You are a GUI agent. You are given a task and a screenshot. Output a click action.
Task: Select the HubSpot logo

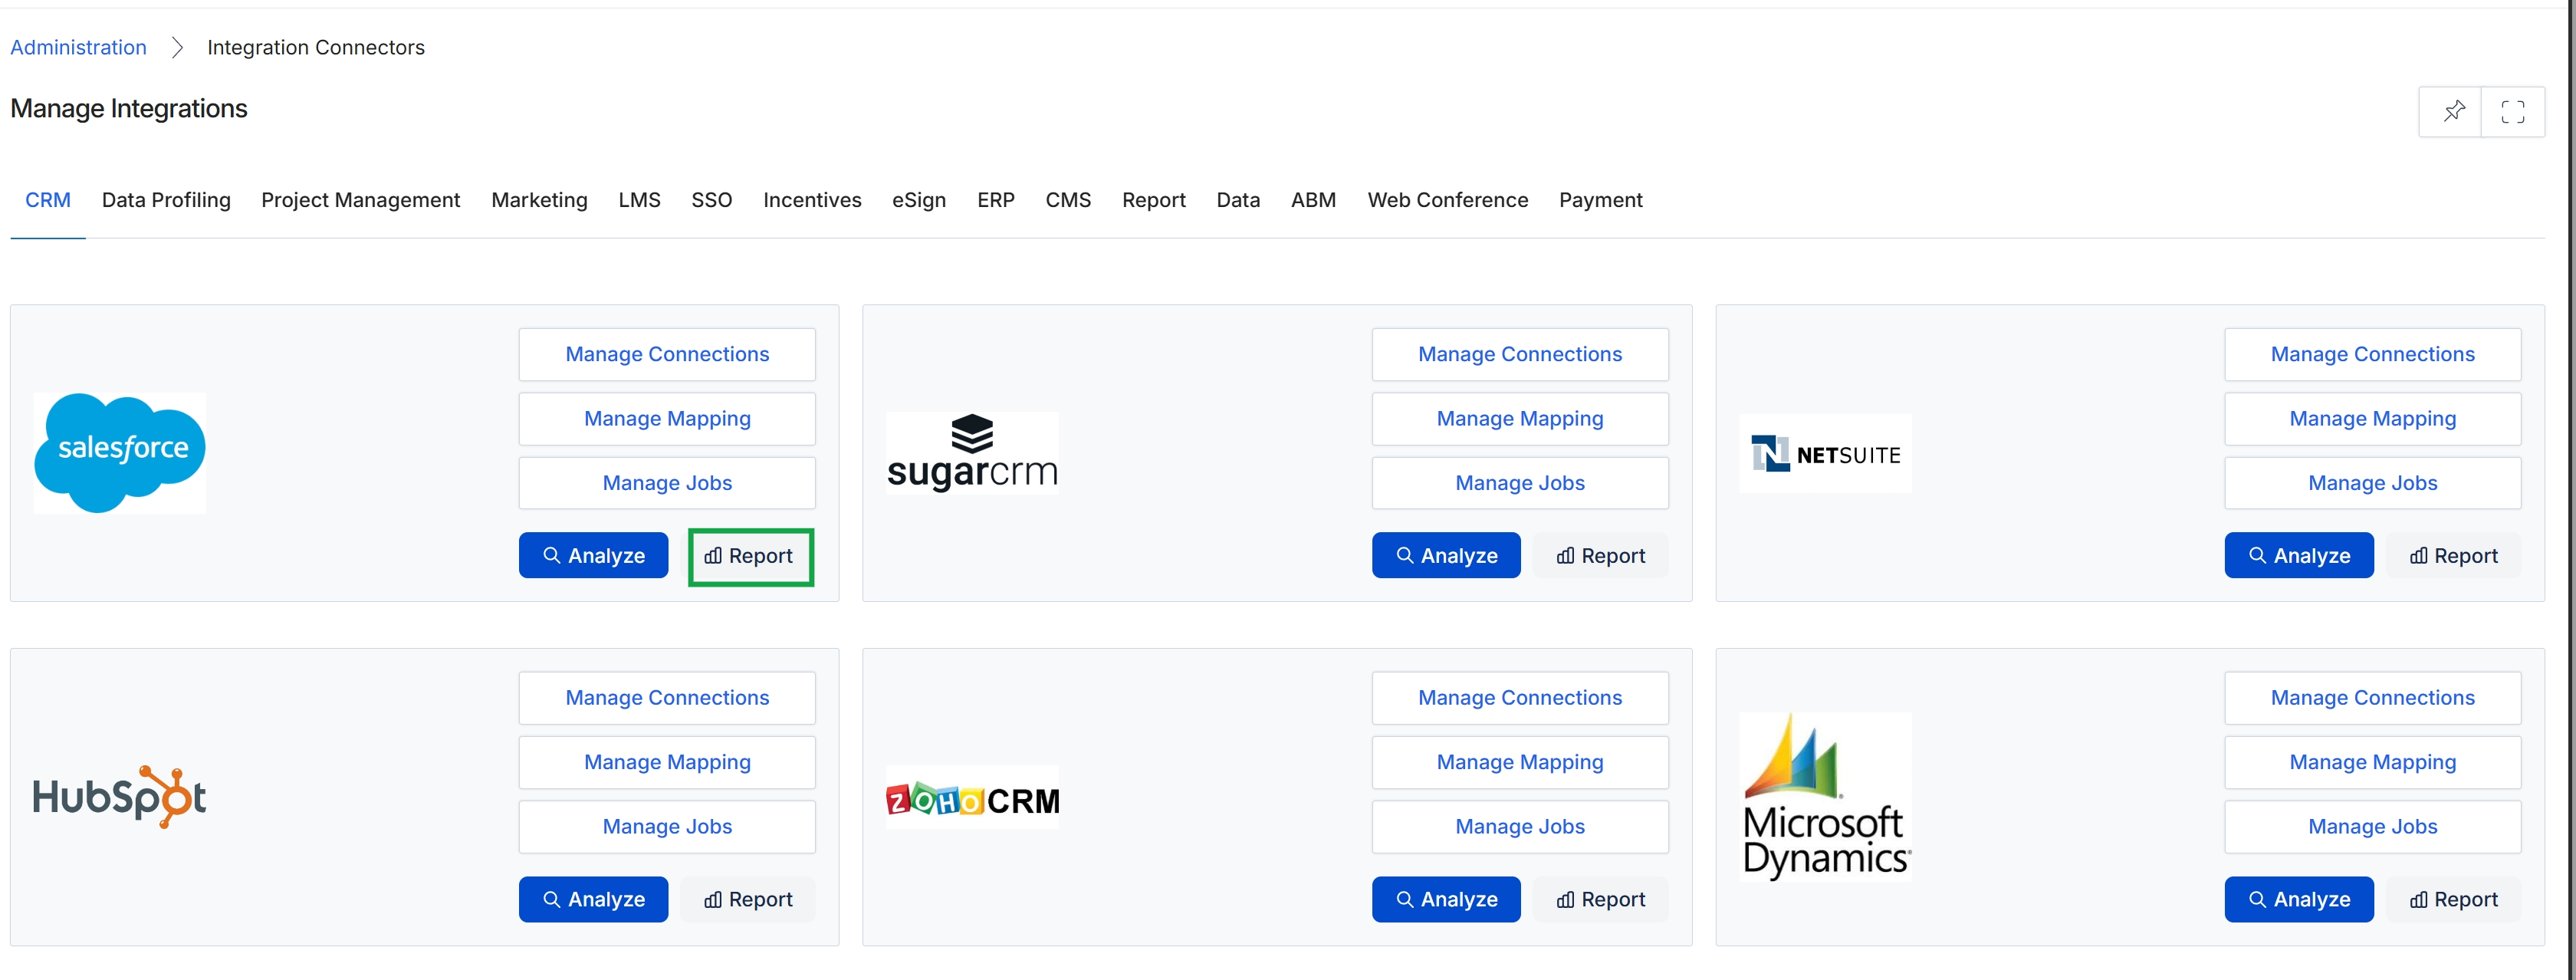point(120,797)
